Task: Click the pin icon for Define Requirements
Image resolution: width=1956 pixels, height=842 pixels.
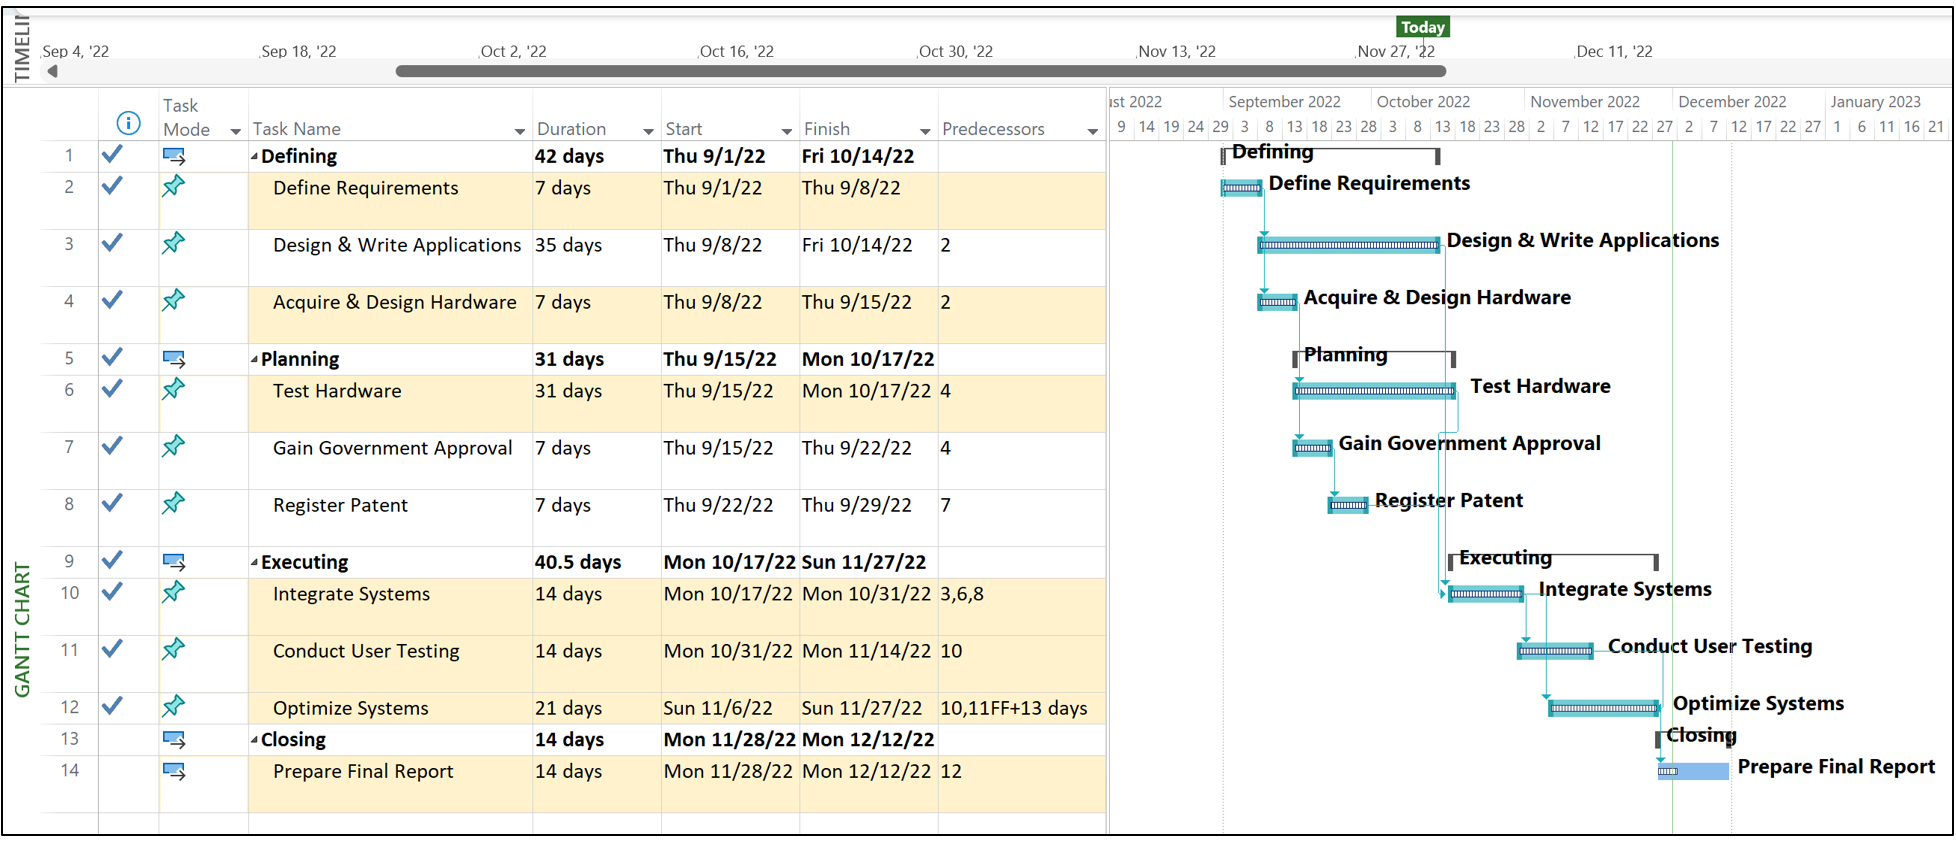Action: click(x=174, y=186)
